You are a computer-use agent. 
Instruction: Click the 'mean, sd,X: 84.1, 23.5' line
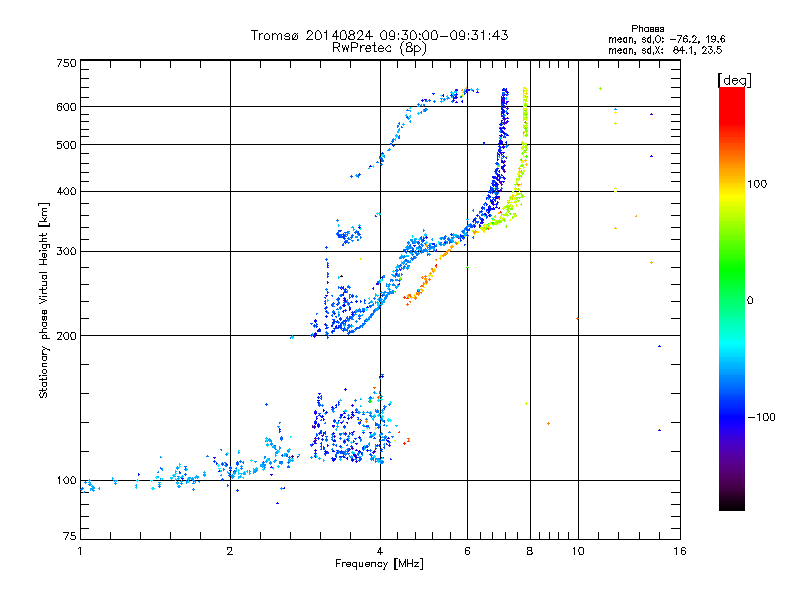tap(665, 50)
